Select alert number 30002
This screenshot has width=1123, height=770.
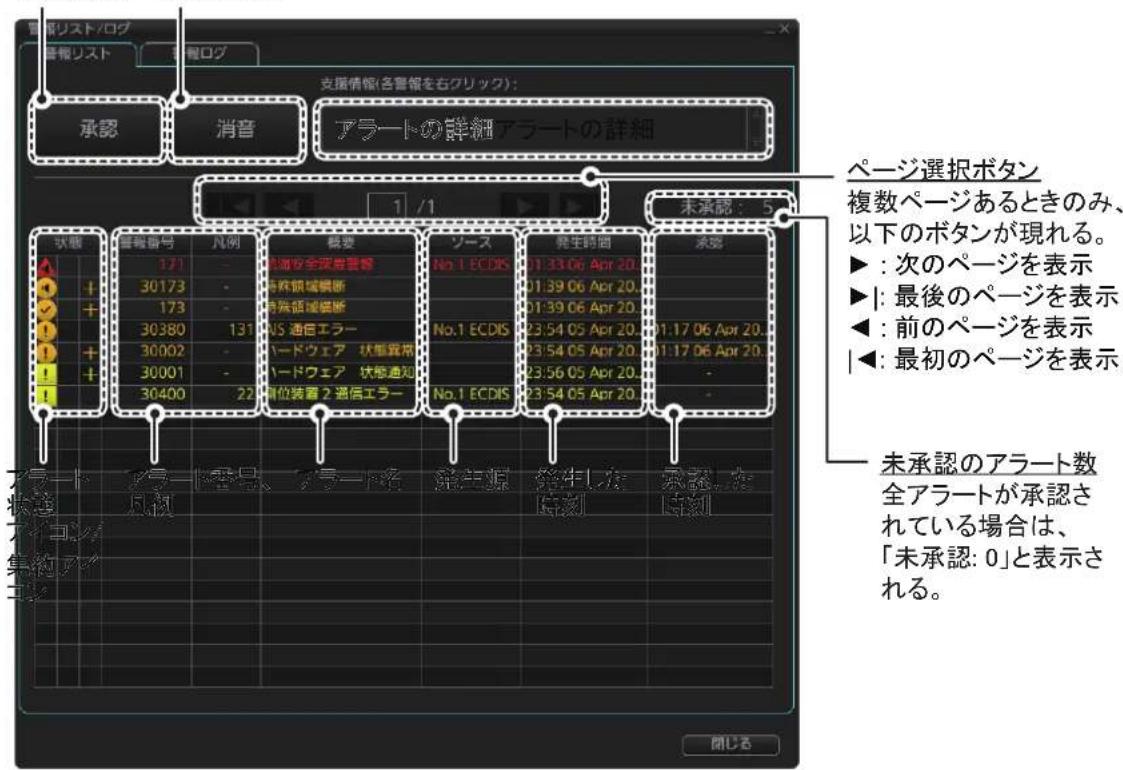click(x=162, y=350)
